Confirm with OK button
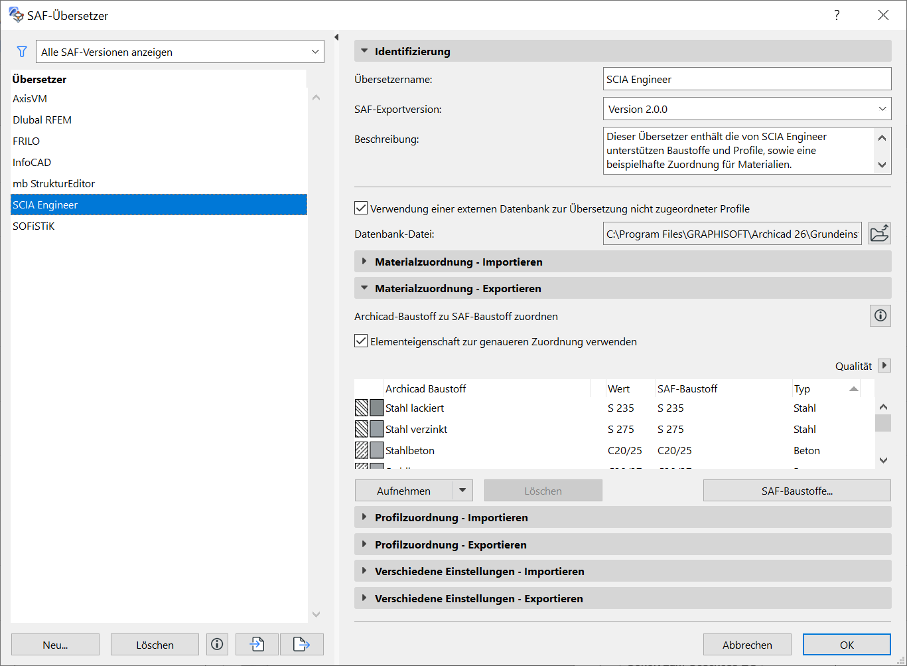 pyautogui.click(x=847, y=645)
